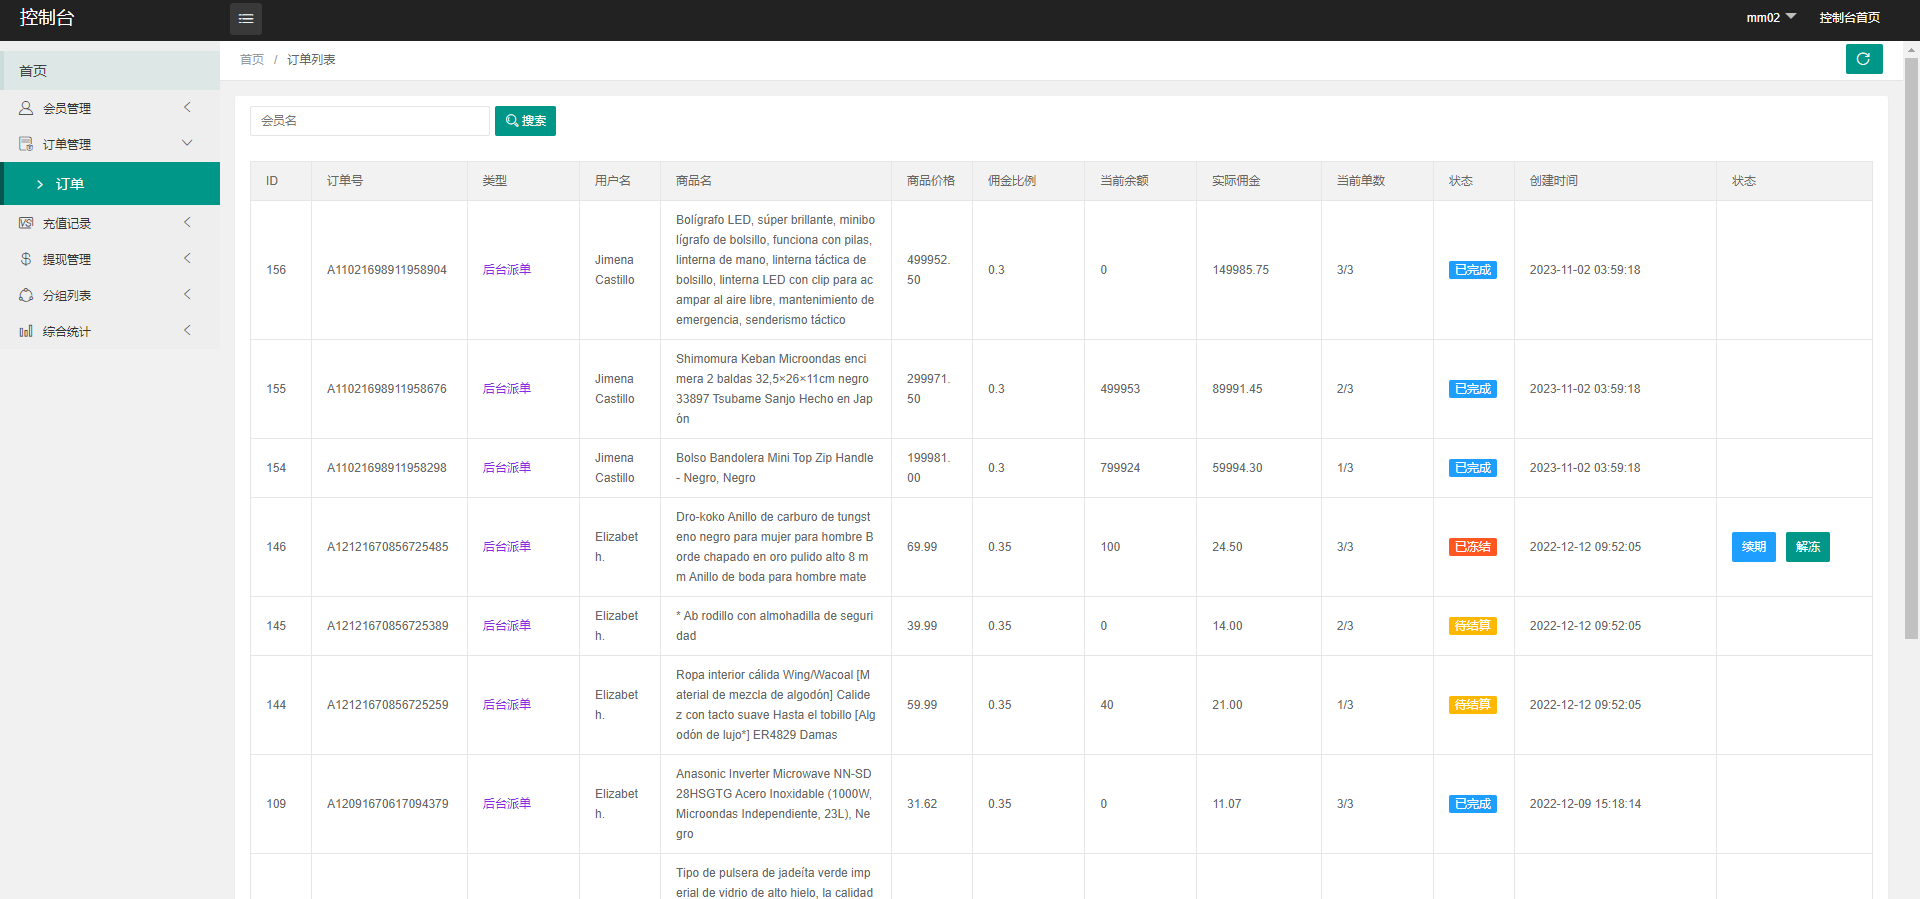The height and width of the screenshot is (899, 1920).
Task: Click balance value 799924
Action: pos(1120,468)
